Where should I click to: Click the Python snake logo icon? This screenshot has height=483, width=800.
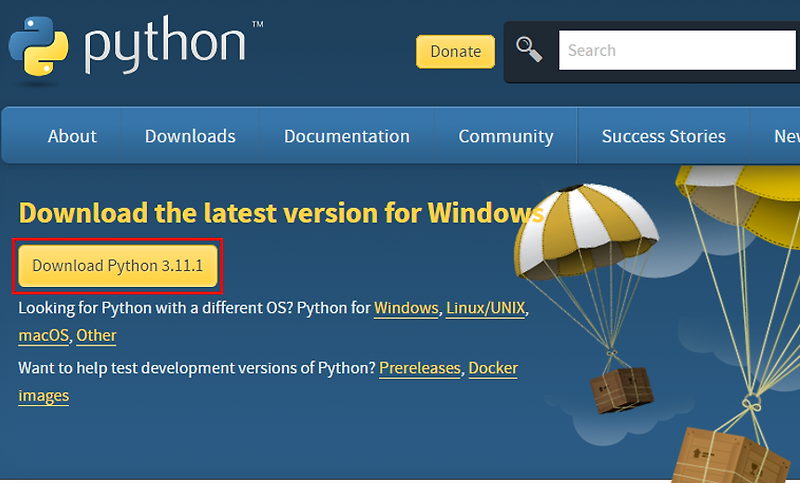[x=38, y=46]
